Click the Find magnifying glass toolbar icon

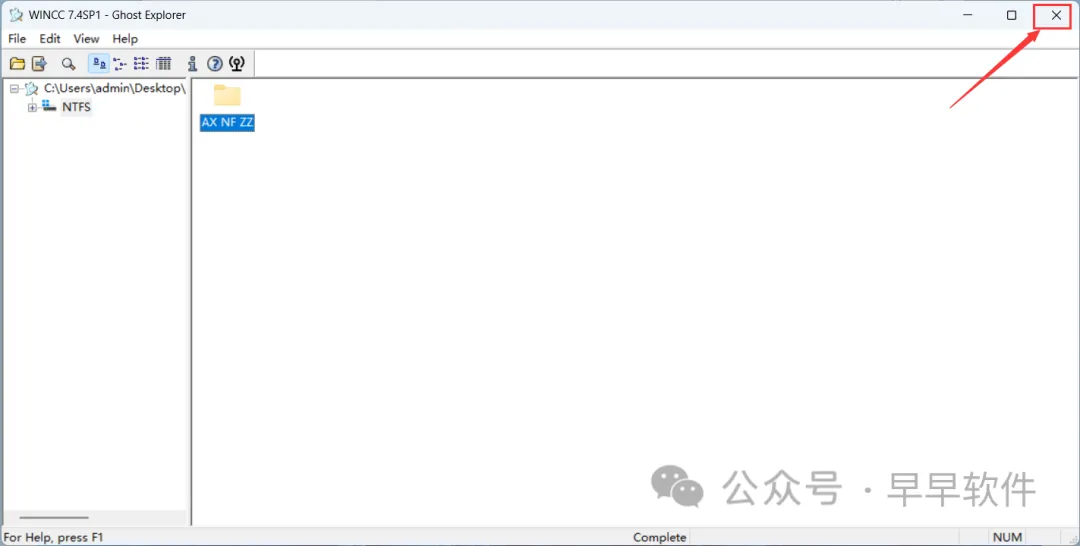coord(68,64)
